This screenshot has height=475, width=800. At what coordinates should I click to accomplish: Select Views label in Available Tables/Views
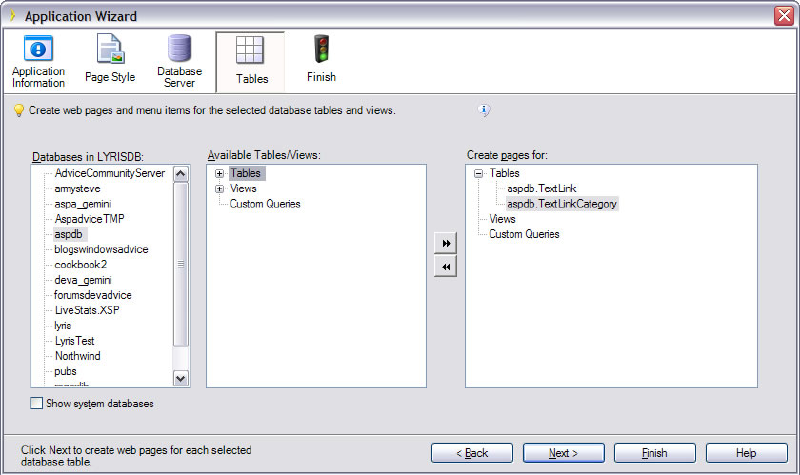click(x=243, y=189)
